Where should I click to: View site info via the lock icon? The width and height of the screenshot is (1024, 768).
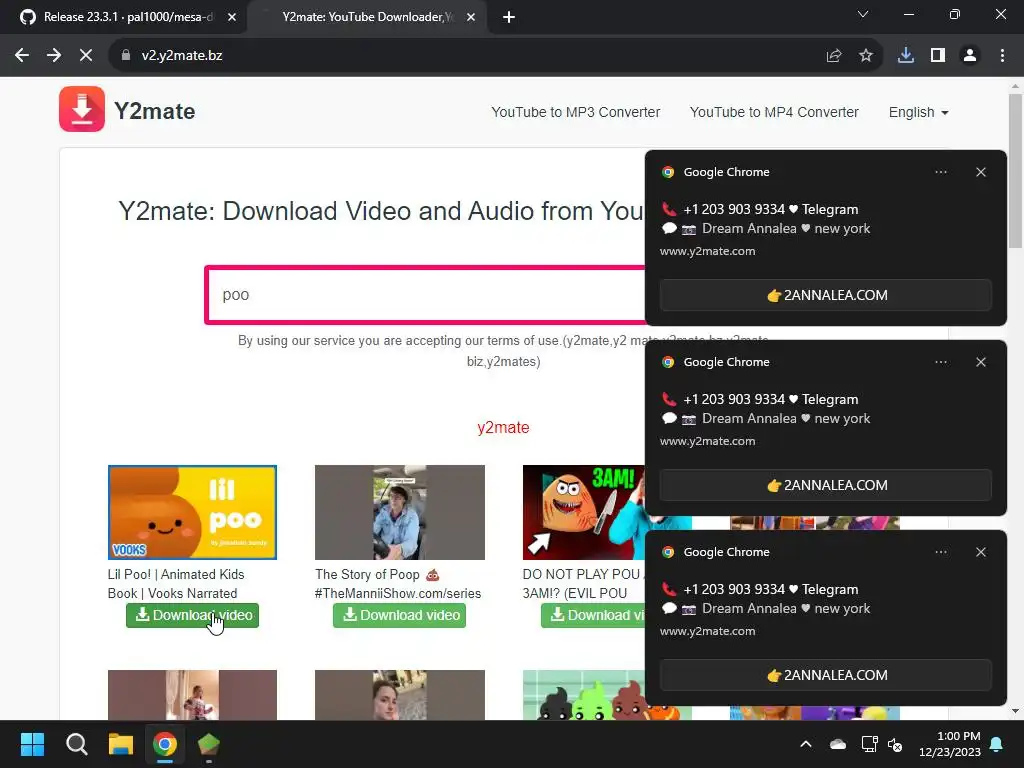point(126,56)
